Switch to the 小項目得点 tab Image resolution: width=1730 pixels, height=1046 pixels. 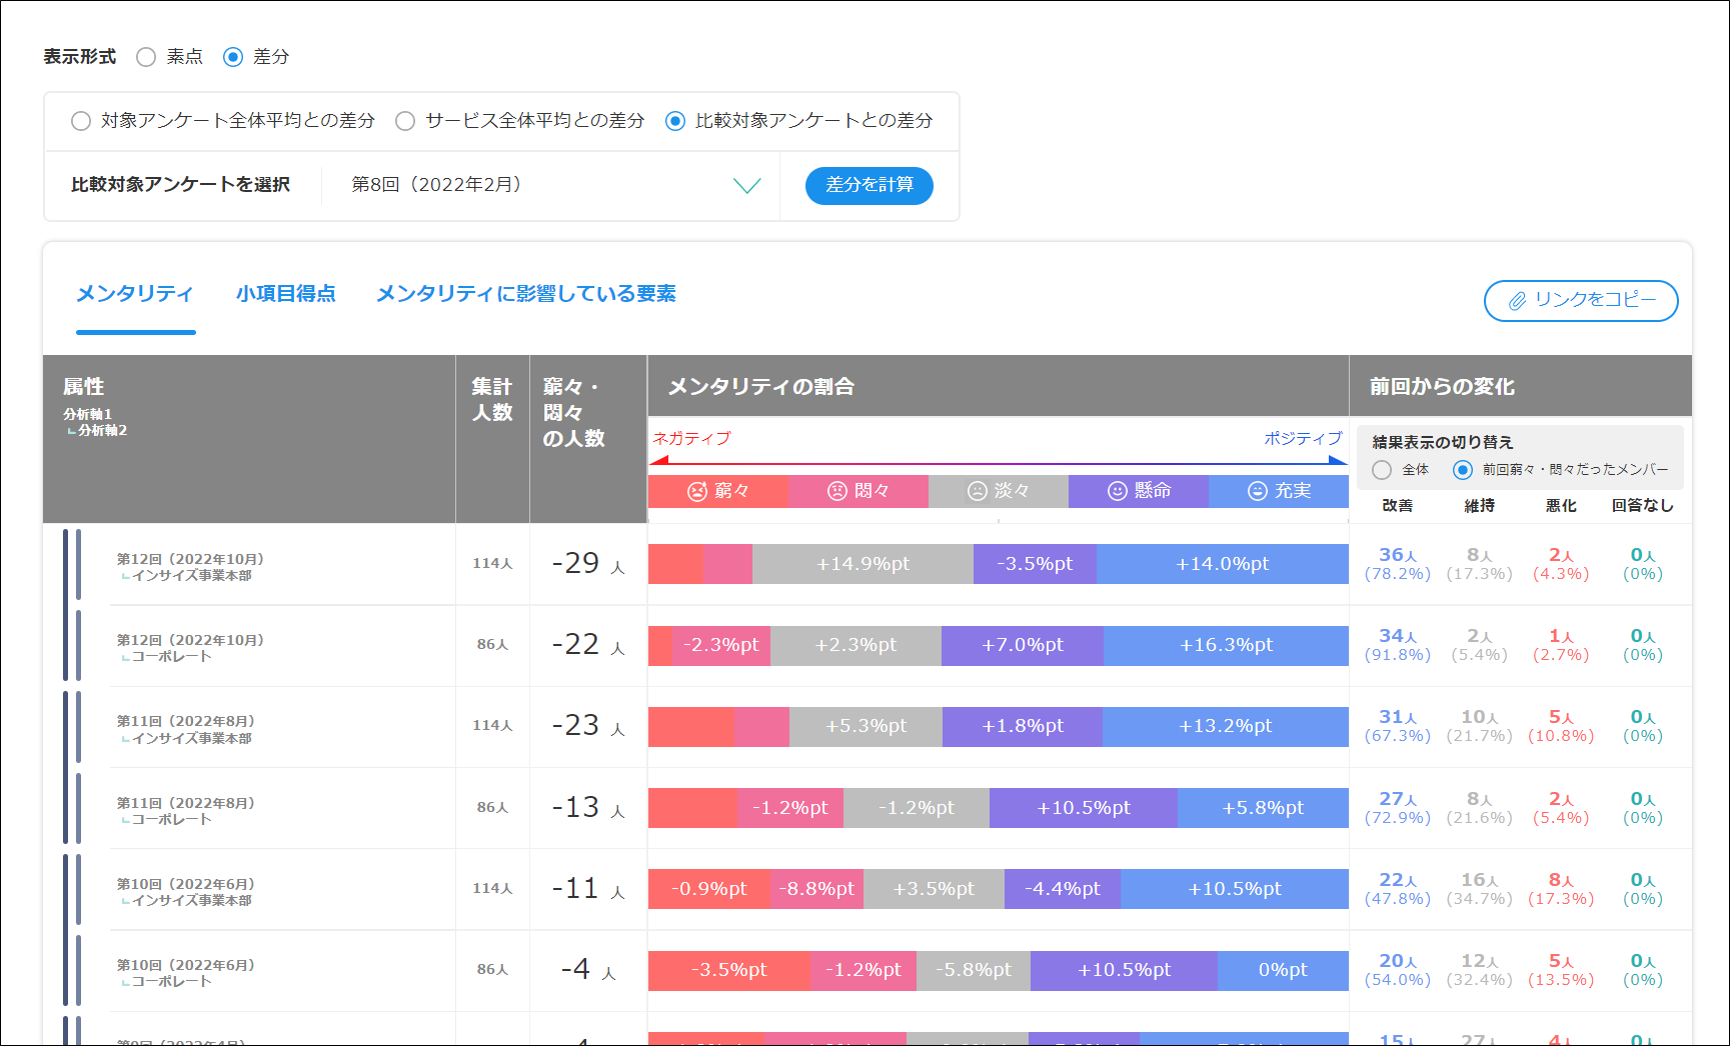tap(286, 293)
